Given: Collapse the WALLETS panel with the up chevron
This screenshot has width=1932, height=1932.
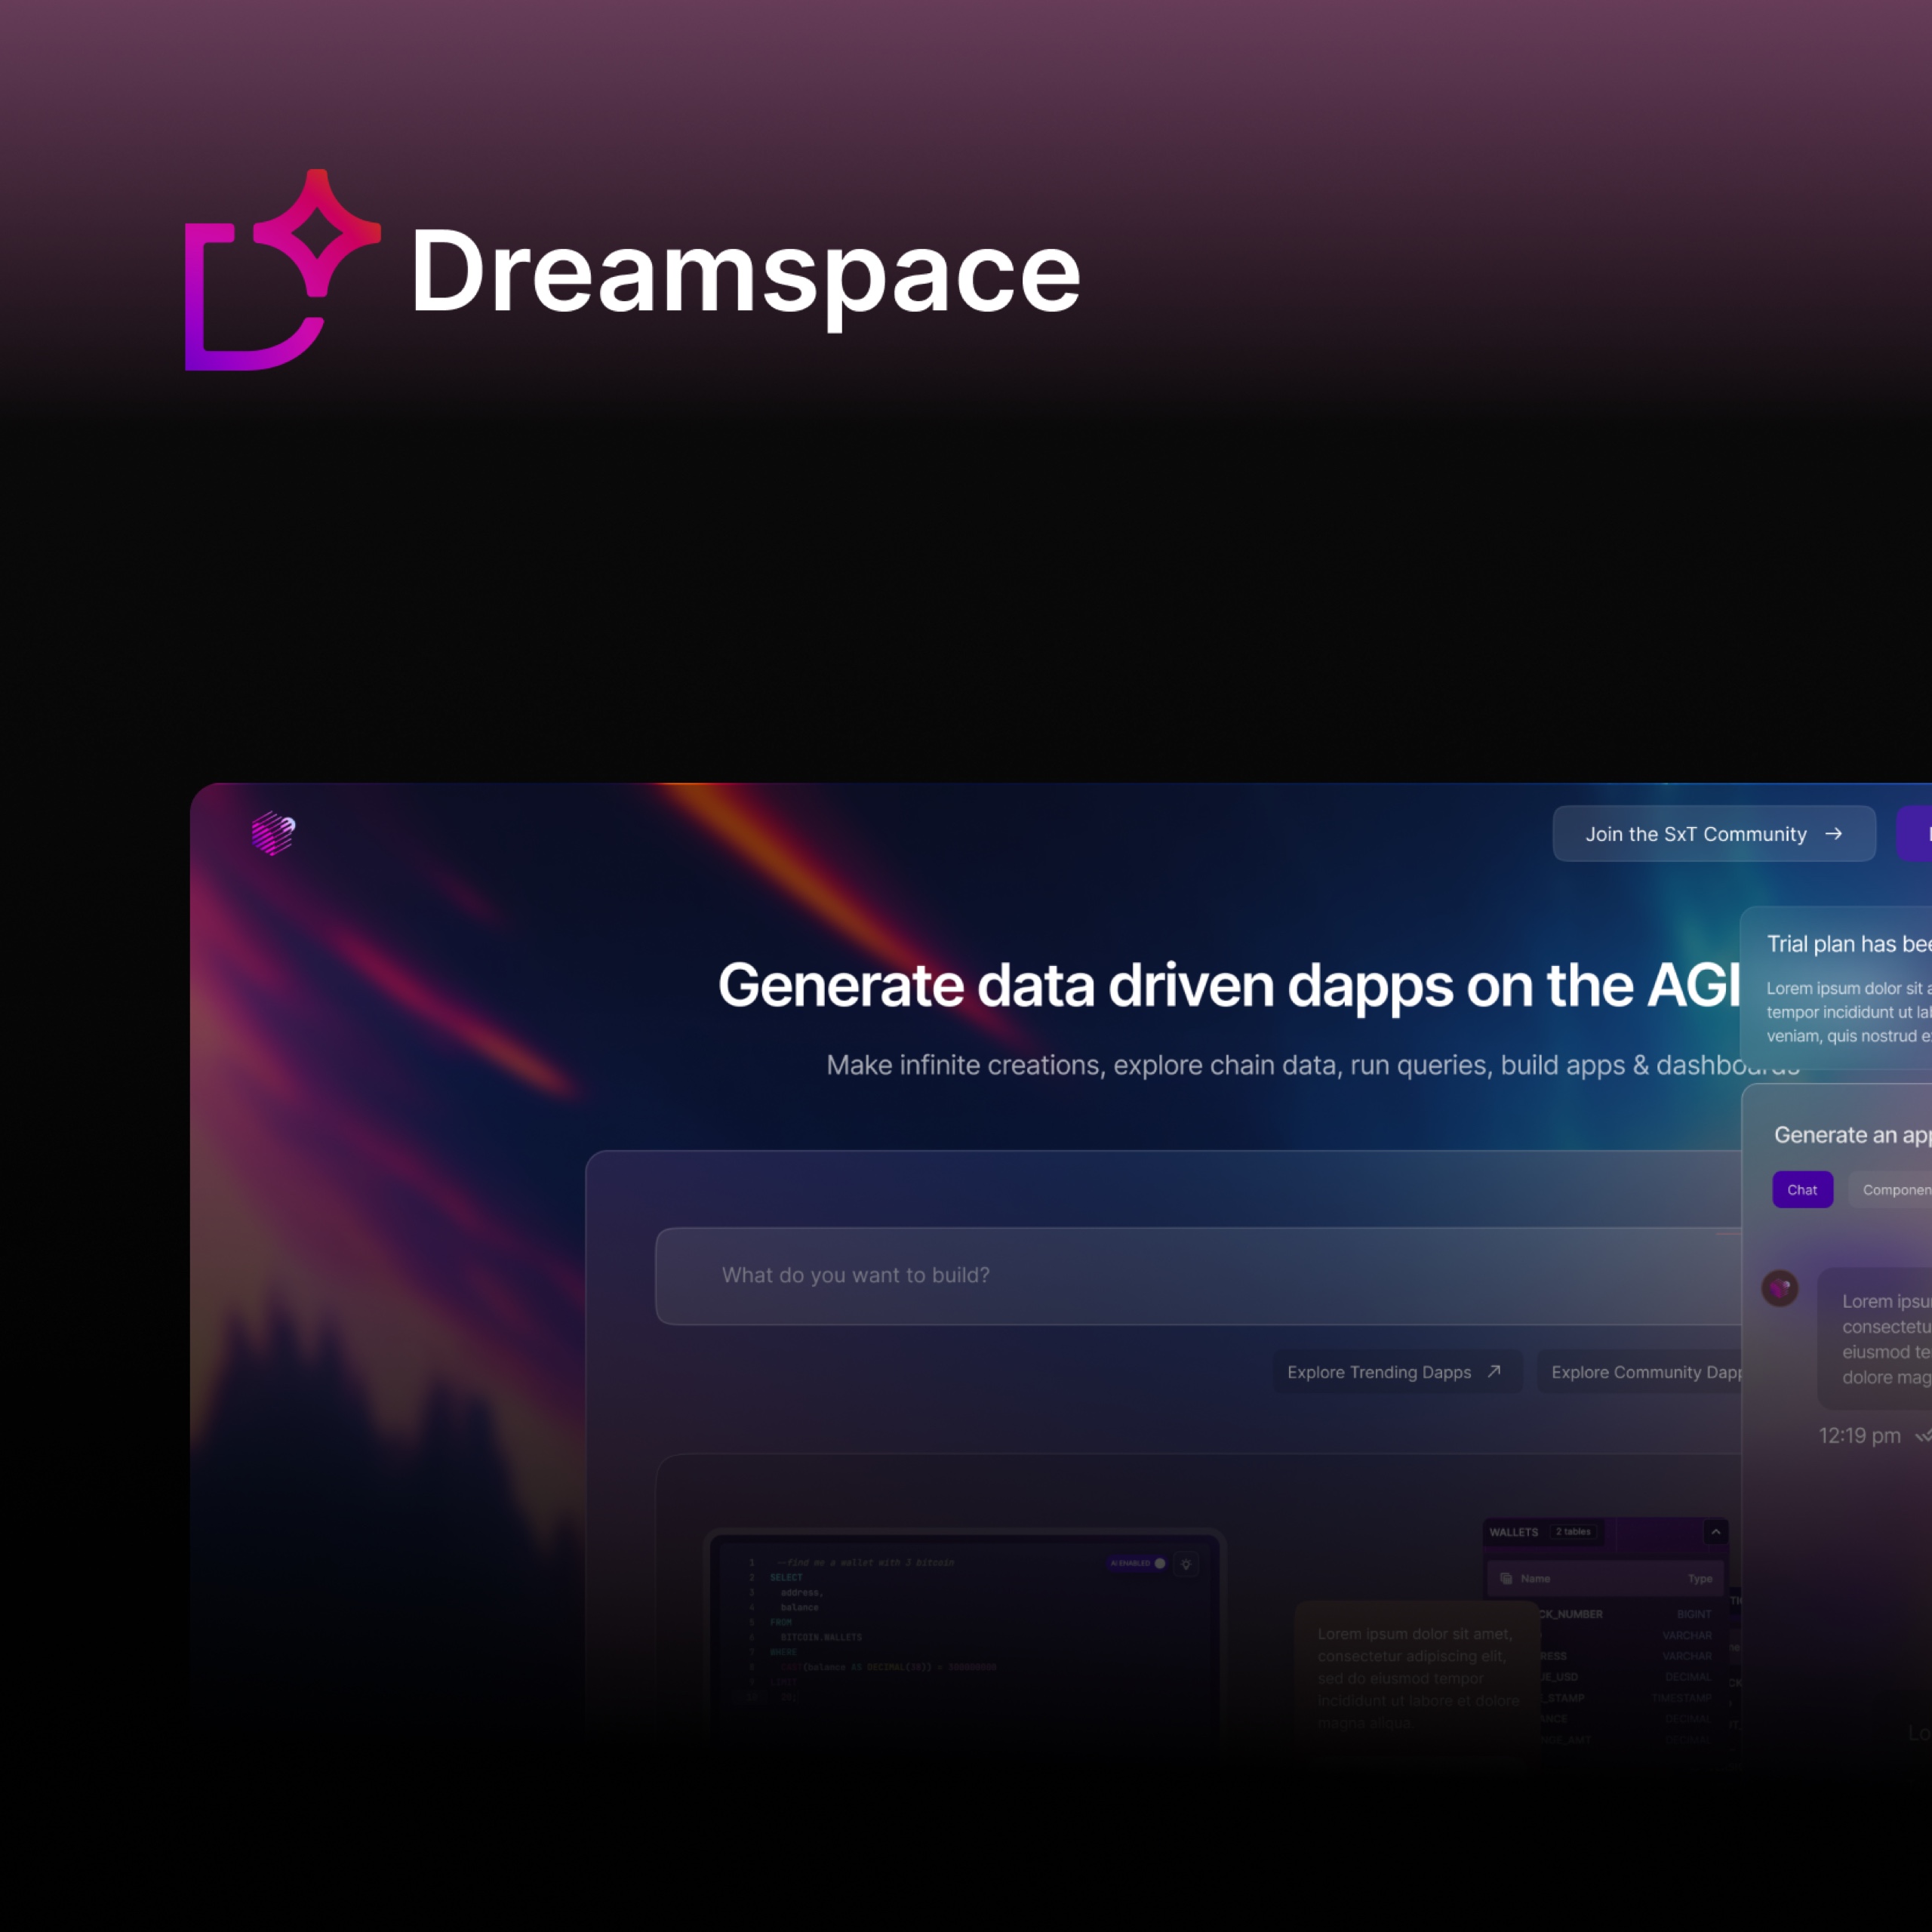Looking at the screenshot, I should click(x=1716, y=1532).
